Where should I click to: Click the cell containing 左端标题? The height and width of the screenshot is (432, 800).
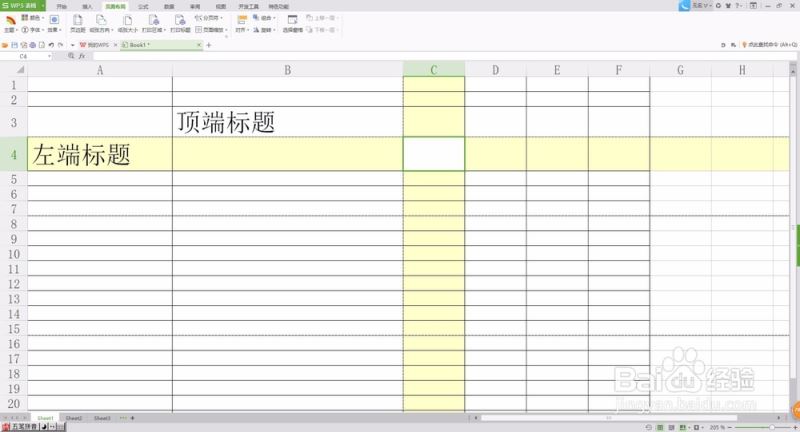tap(100, 154)
